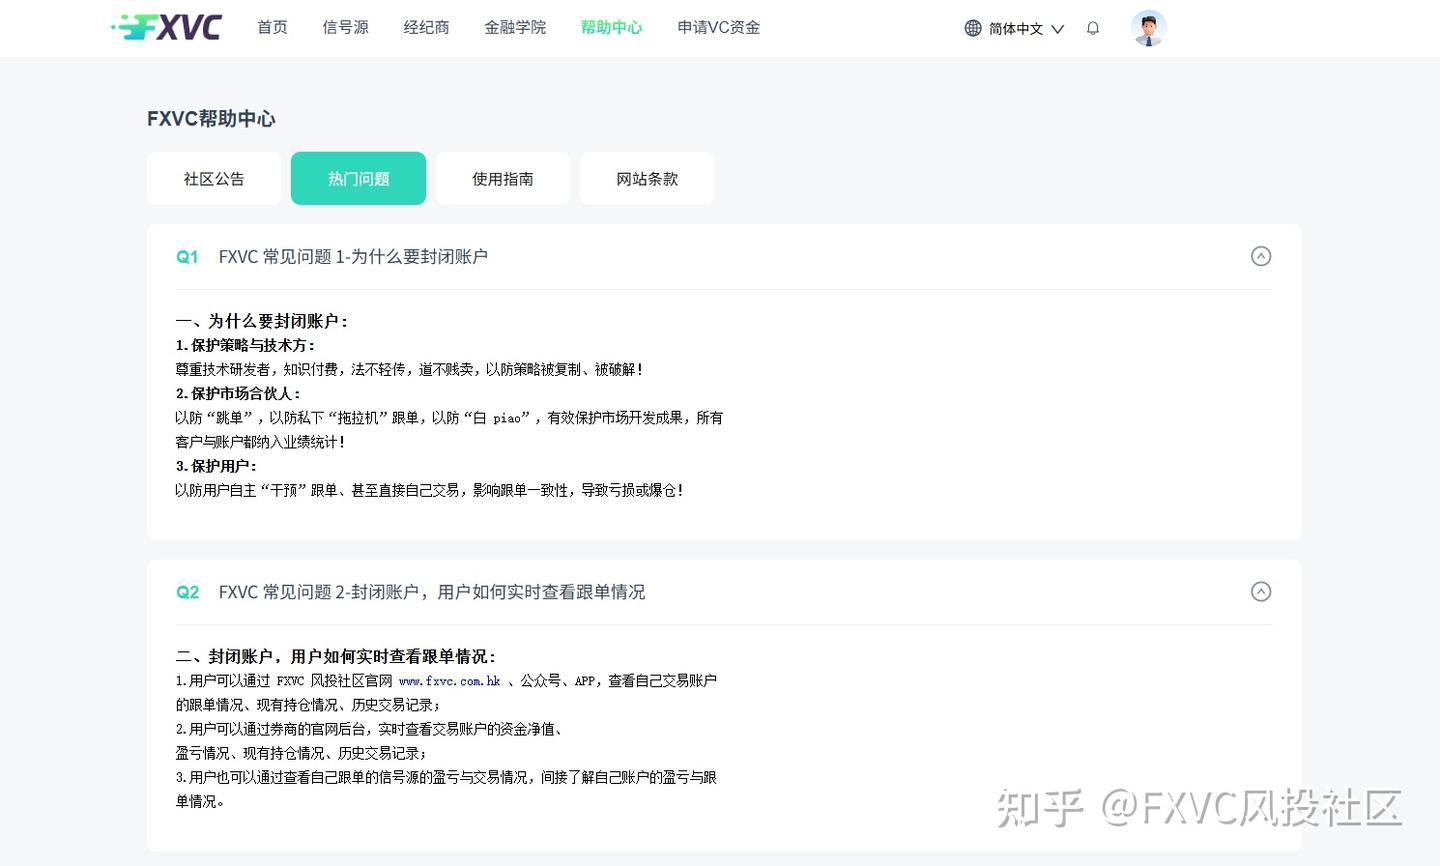Click the FXVC logo
This screenshot has width=1440, height=866.
166,27
